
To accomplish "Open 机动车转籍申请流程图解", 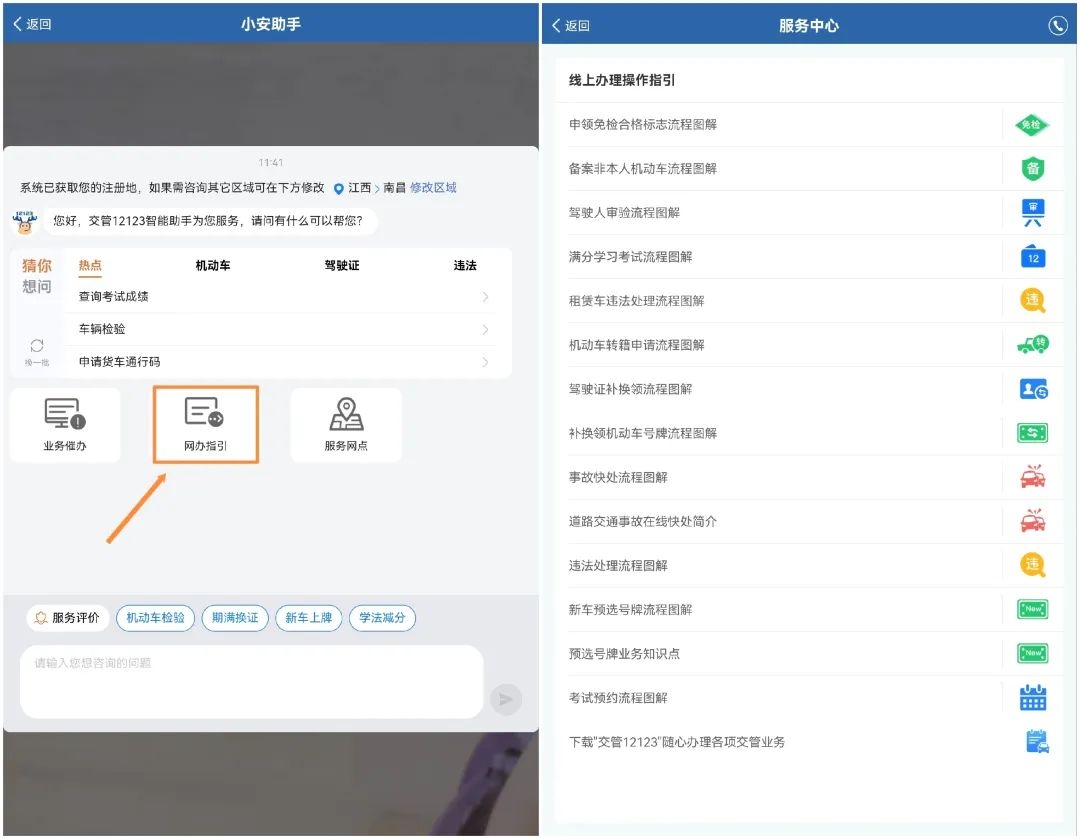I will tap(809, 345).
